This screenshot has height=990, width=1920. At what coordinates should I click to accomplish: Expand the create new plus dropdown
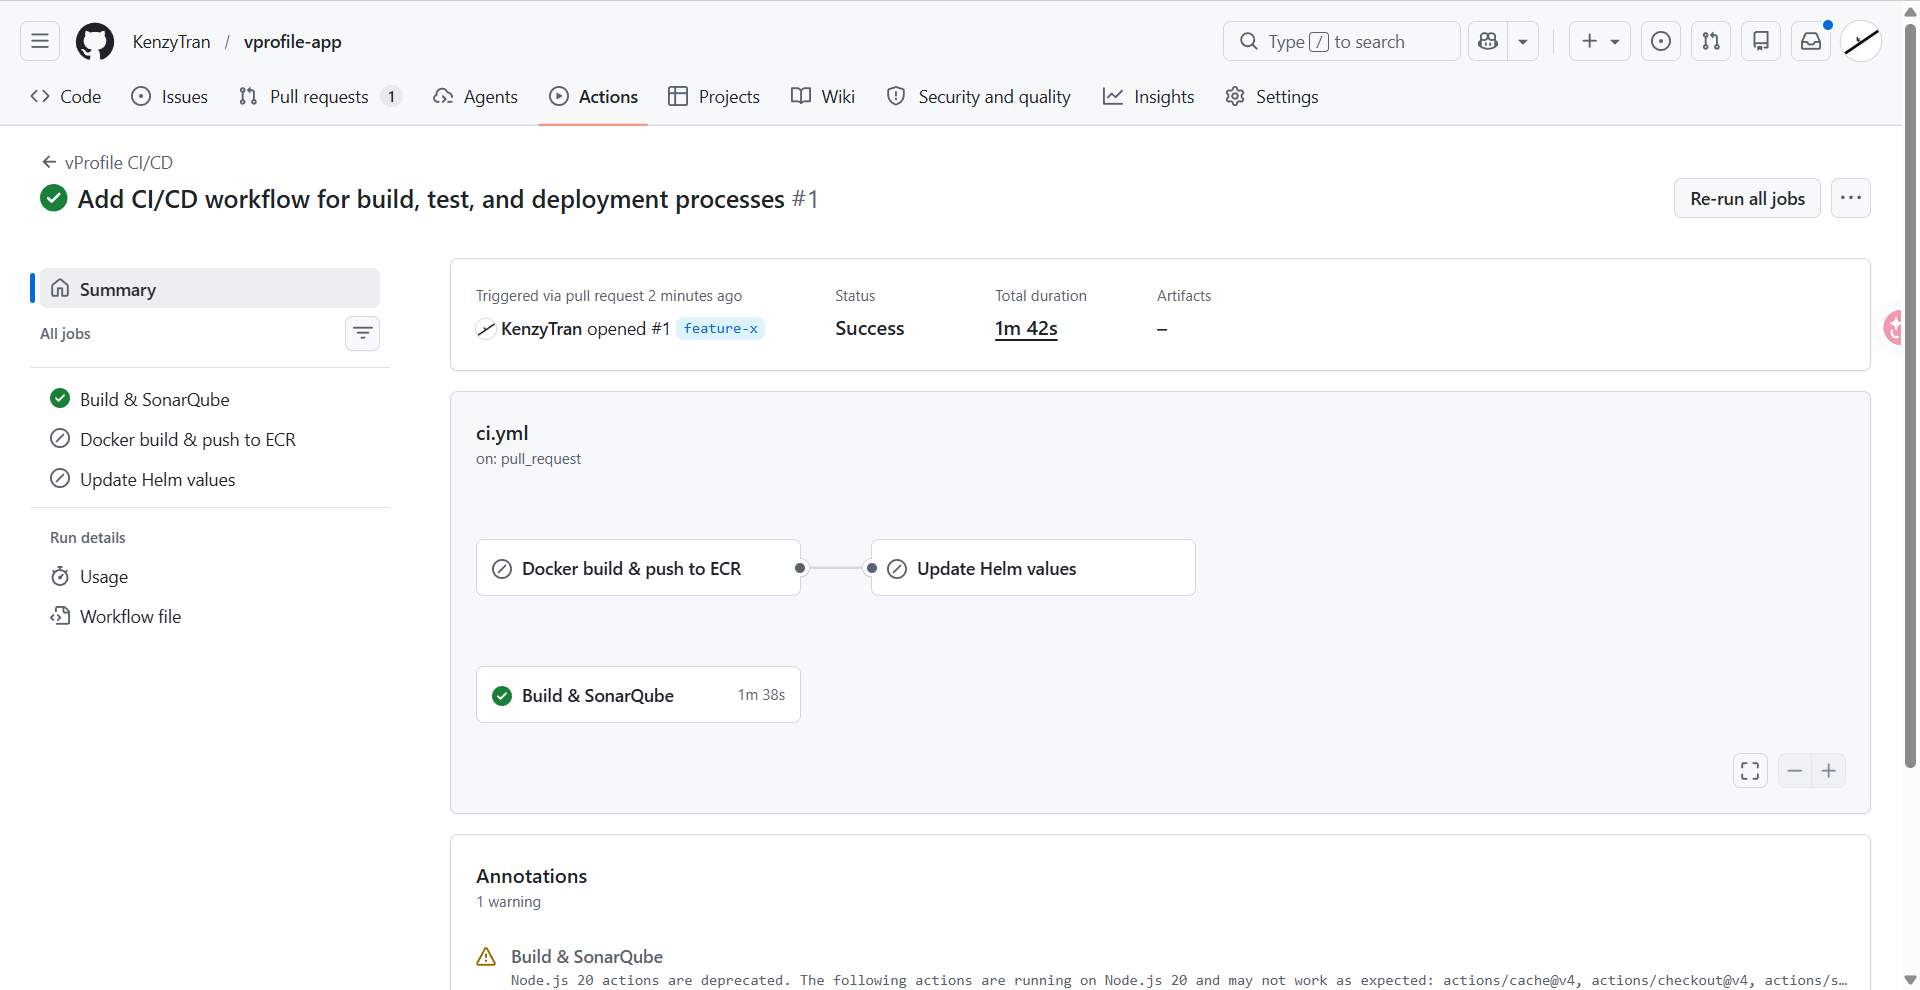coord(1600,41)
